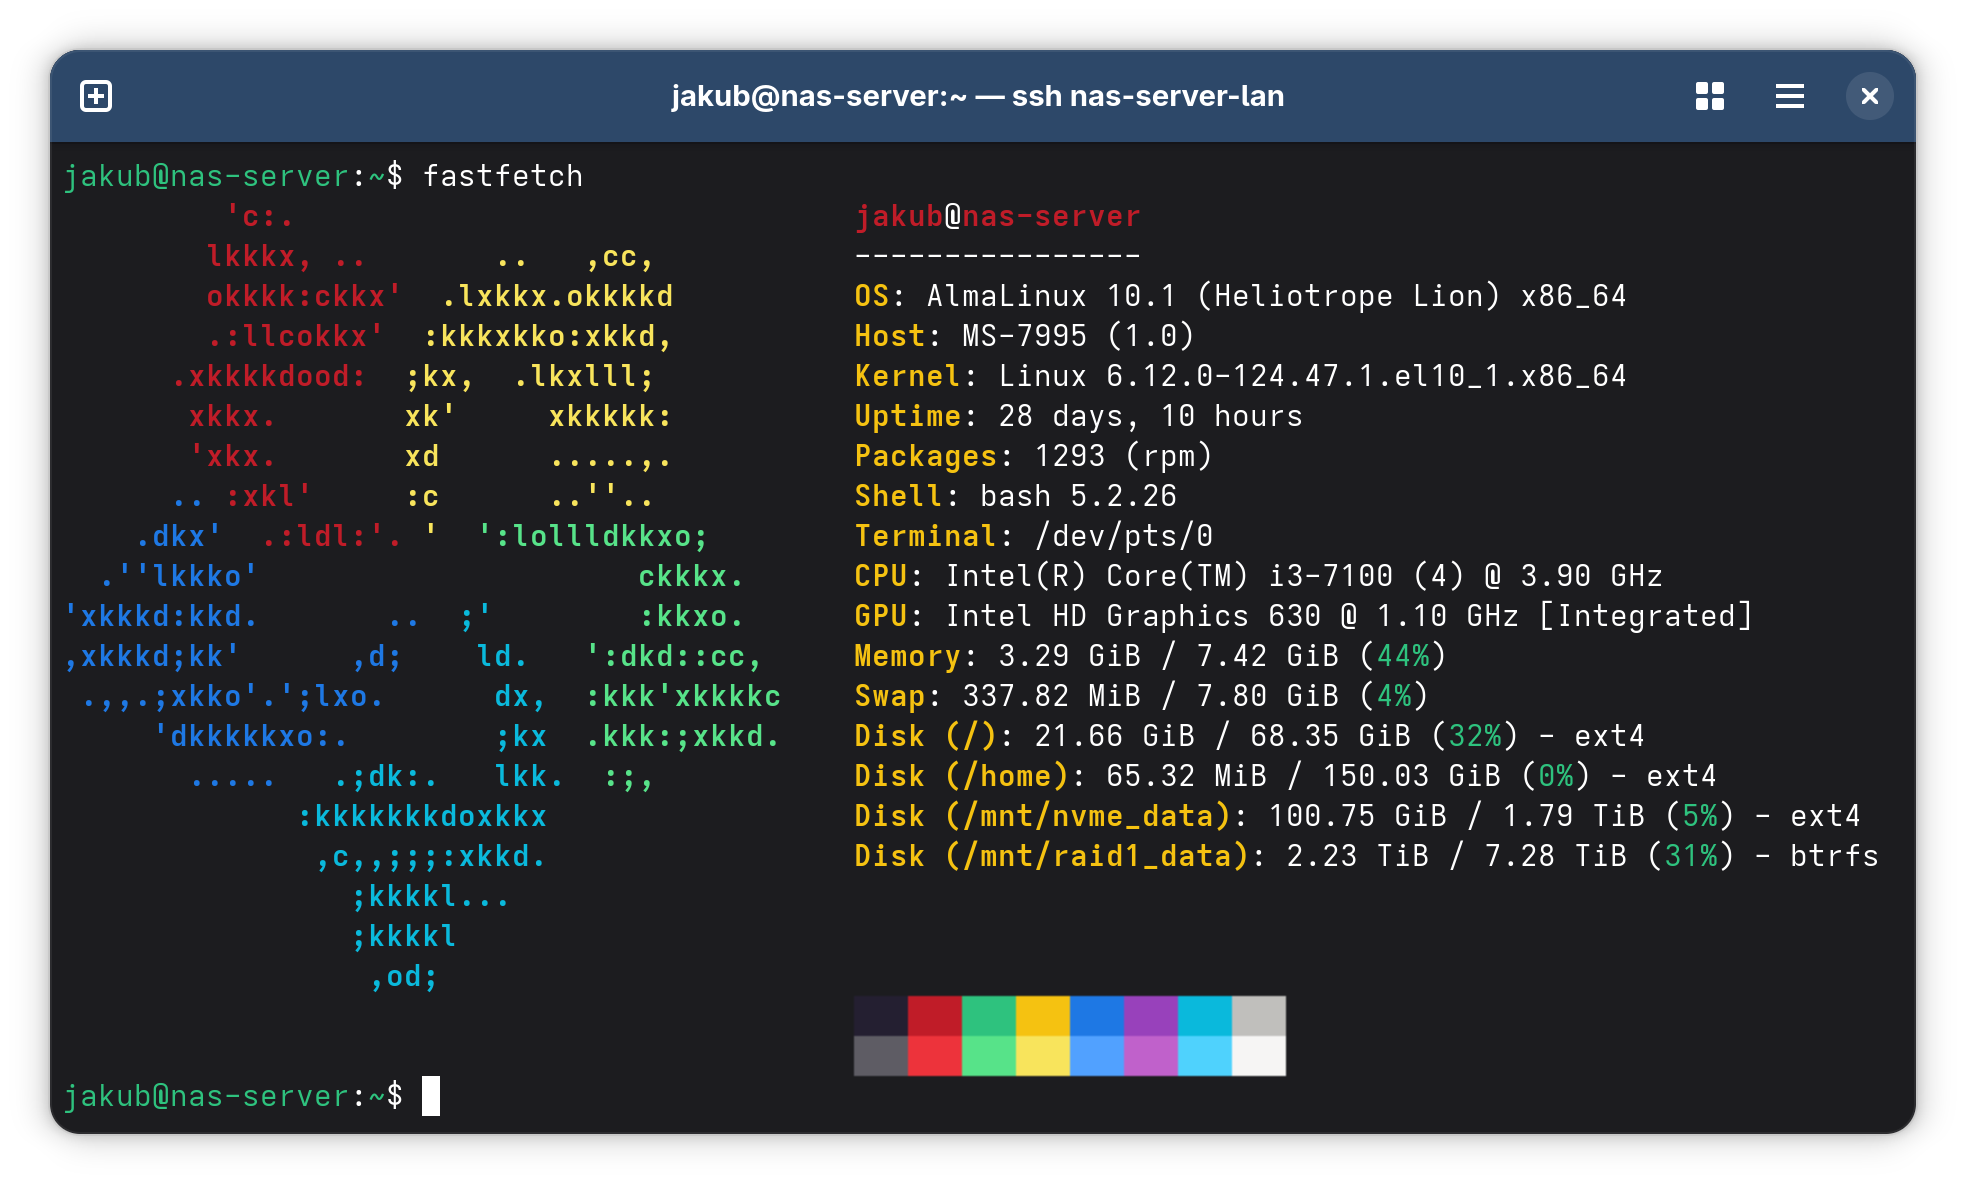This screenshot has height=1184, width=1966.
Task: Click the ASCII logo line ':kkkkkkkdoxkkx'
Action: (x=422, y=816)
